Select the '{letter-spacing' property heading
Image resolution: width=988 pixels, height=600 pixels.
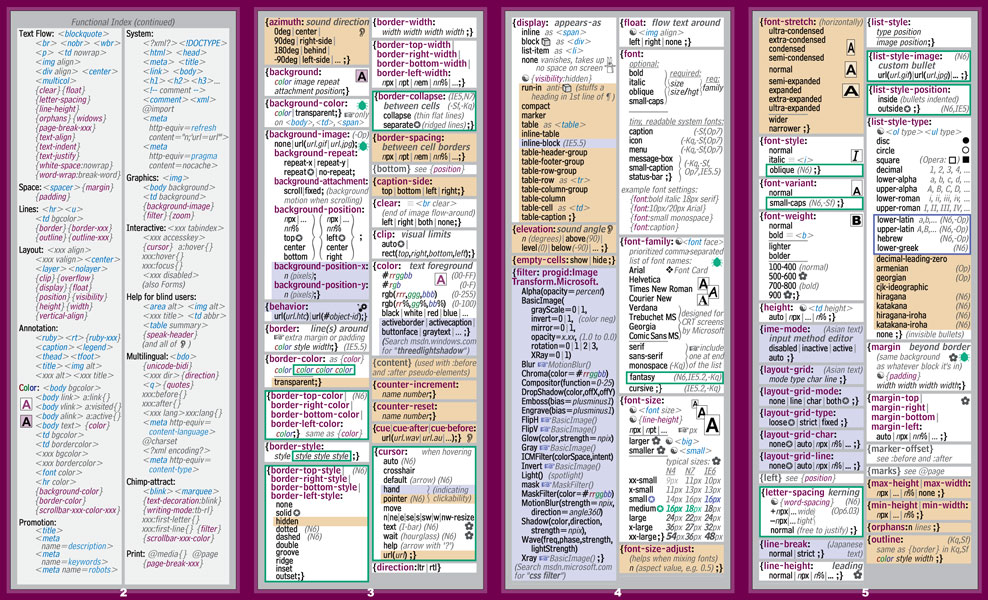pyautogui.click(x=795, y=492)
